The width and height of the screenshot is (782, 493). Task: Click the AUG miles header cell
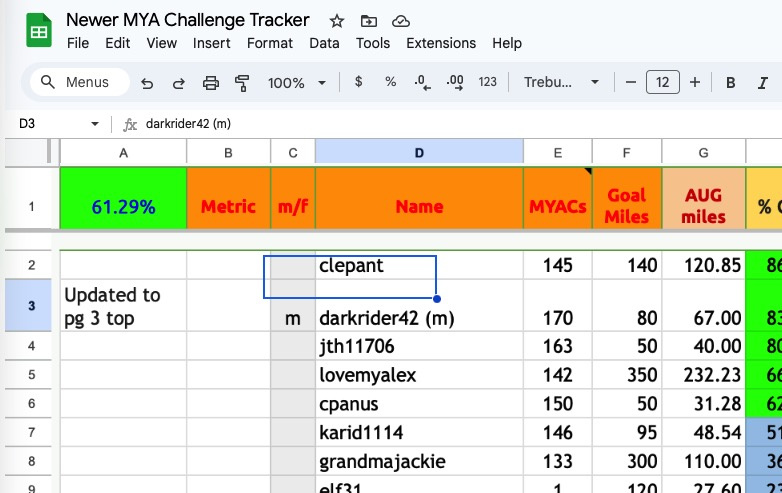point(703,198)
